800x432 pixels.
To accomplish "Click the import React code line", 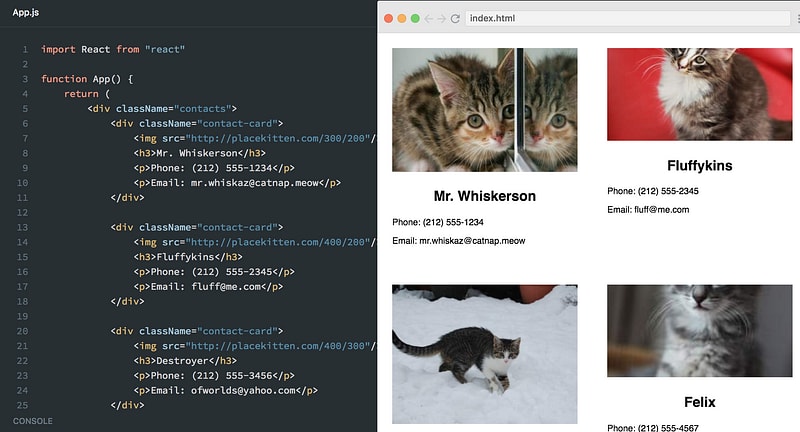I will (113, 49).
